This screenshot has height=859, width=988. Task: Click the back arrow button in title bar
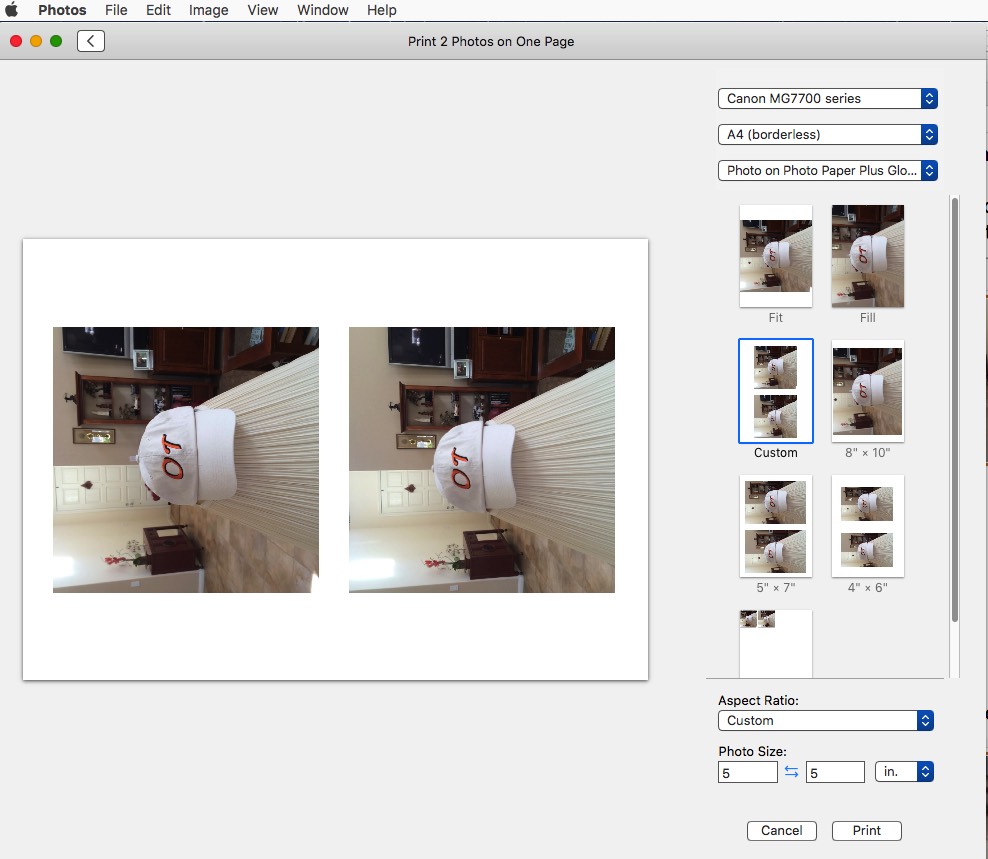point(91,41)
